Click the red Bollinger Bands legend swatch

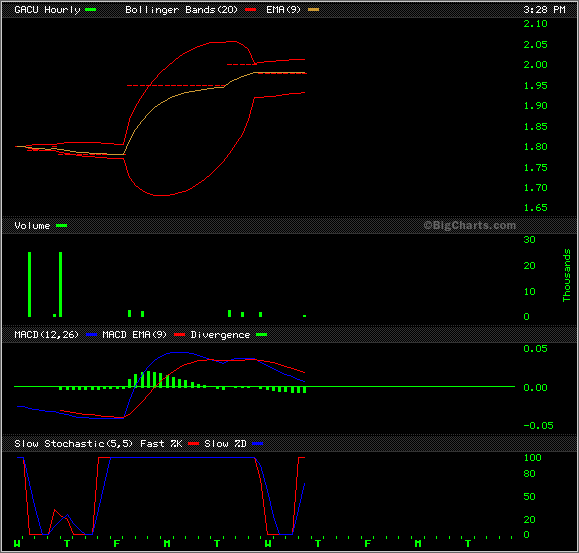coord(250,10)
